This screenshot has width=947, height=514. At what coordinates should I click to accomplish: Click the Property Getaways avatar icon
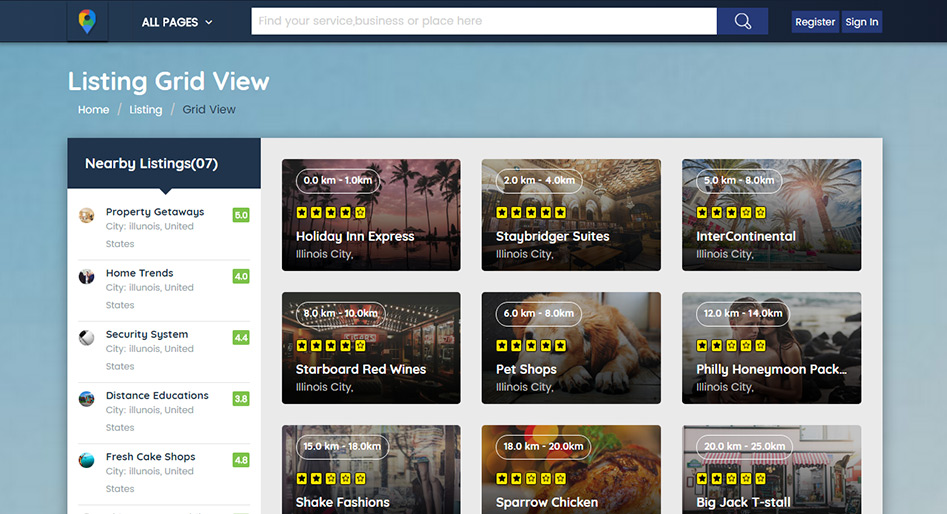pyautogui.click(x=86, y=215)
